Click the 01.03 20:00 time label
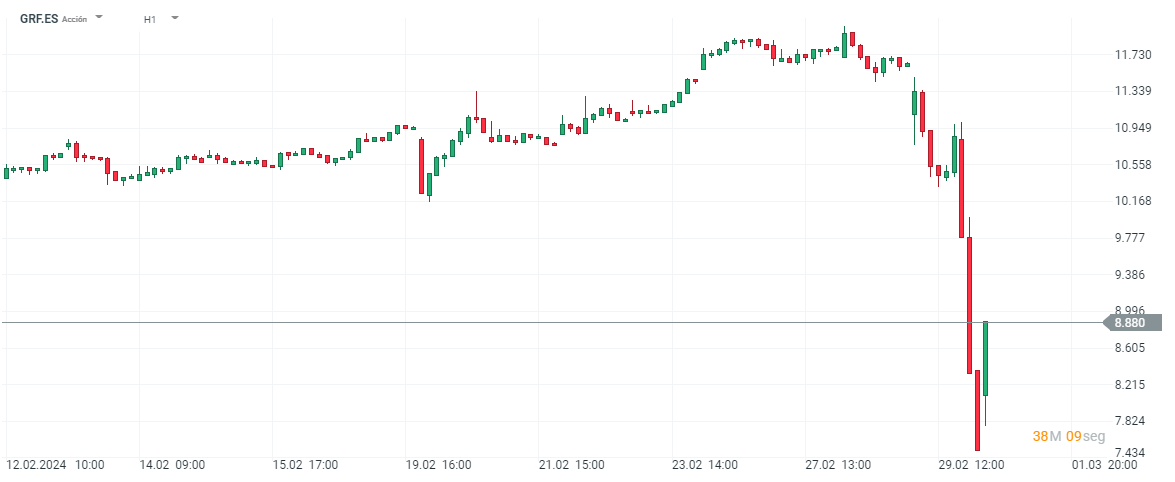The height and width of the screenshot is (482, 1175). (1104, 465)
